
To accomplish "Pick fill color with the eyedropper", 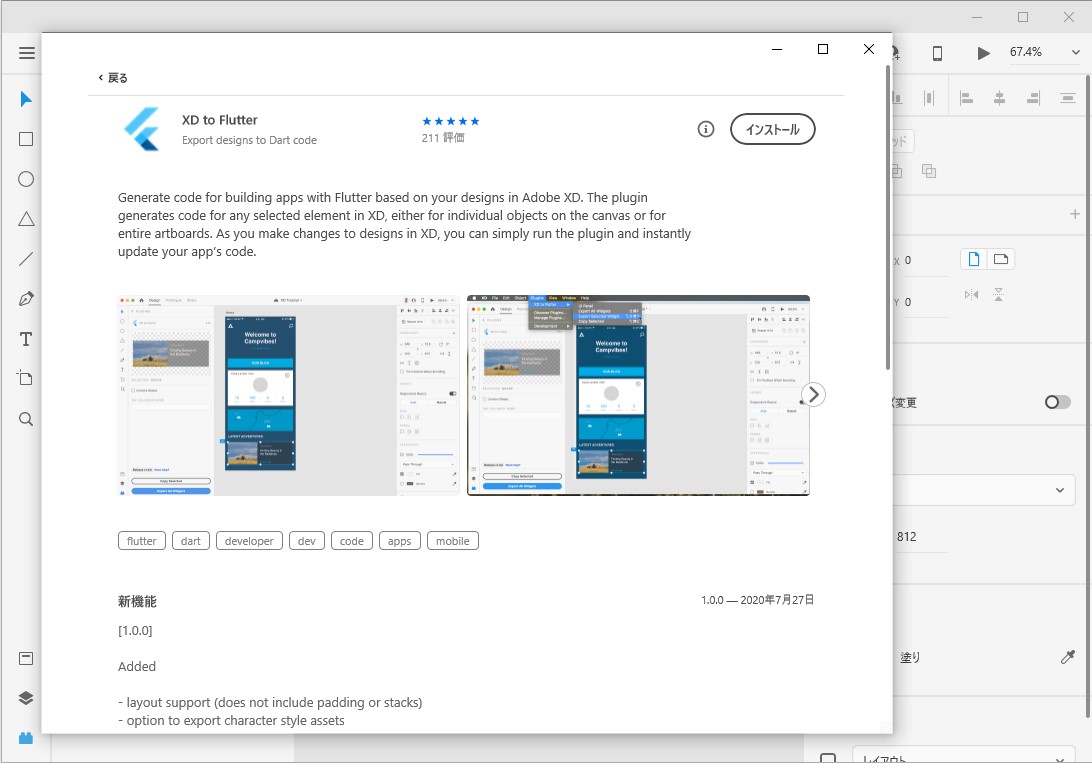I will click(x=1069, y=657).
